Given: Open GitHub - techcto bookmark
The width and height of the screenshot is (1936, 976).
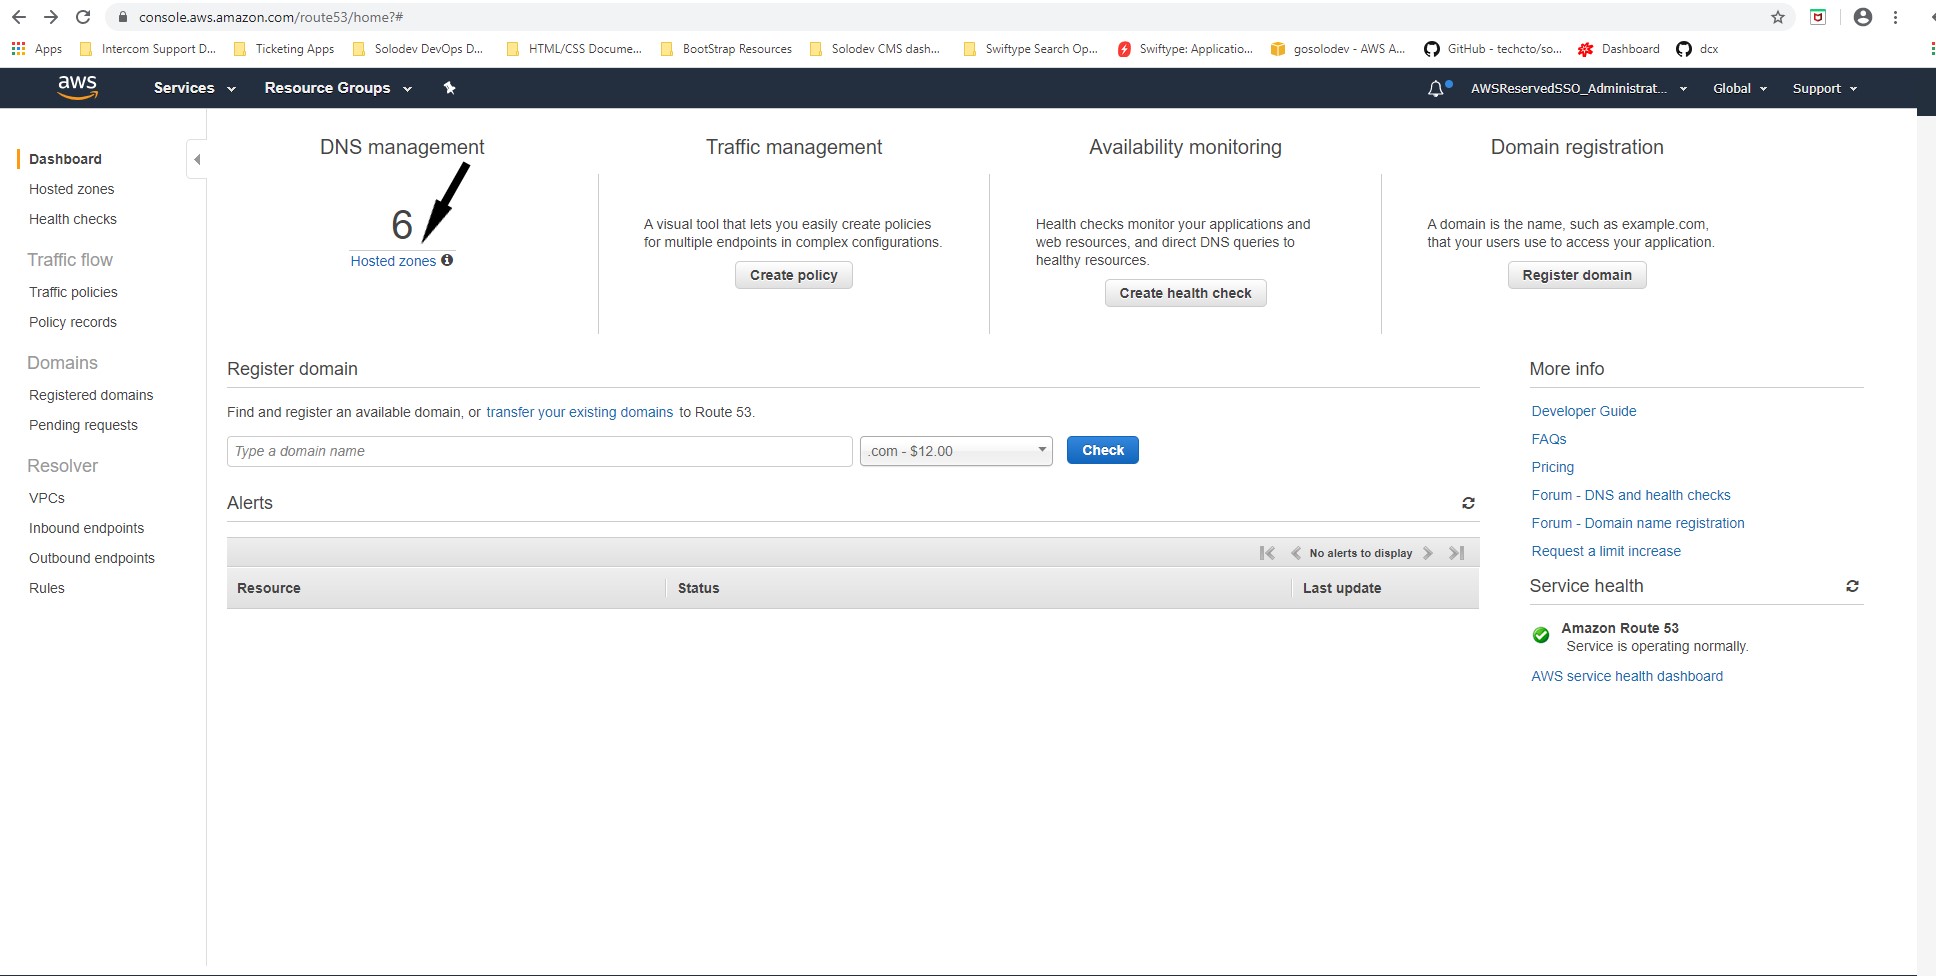Looking at the screenshot, I should tap(1493, 49).
